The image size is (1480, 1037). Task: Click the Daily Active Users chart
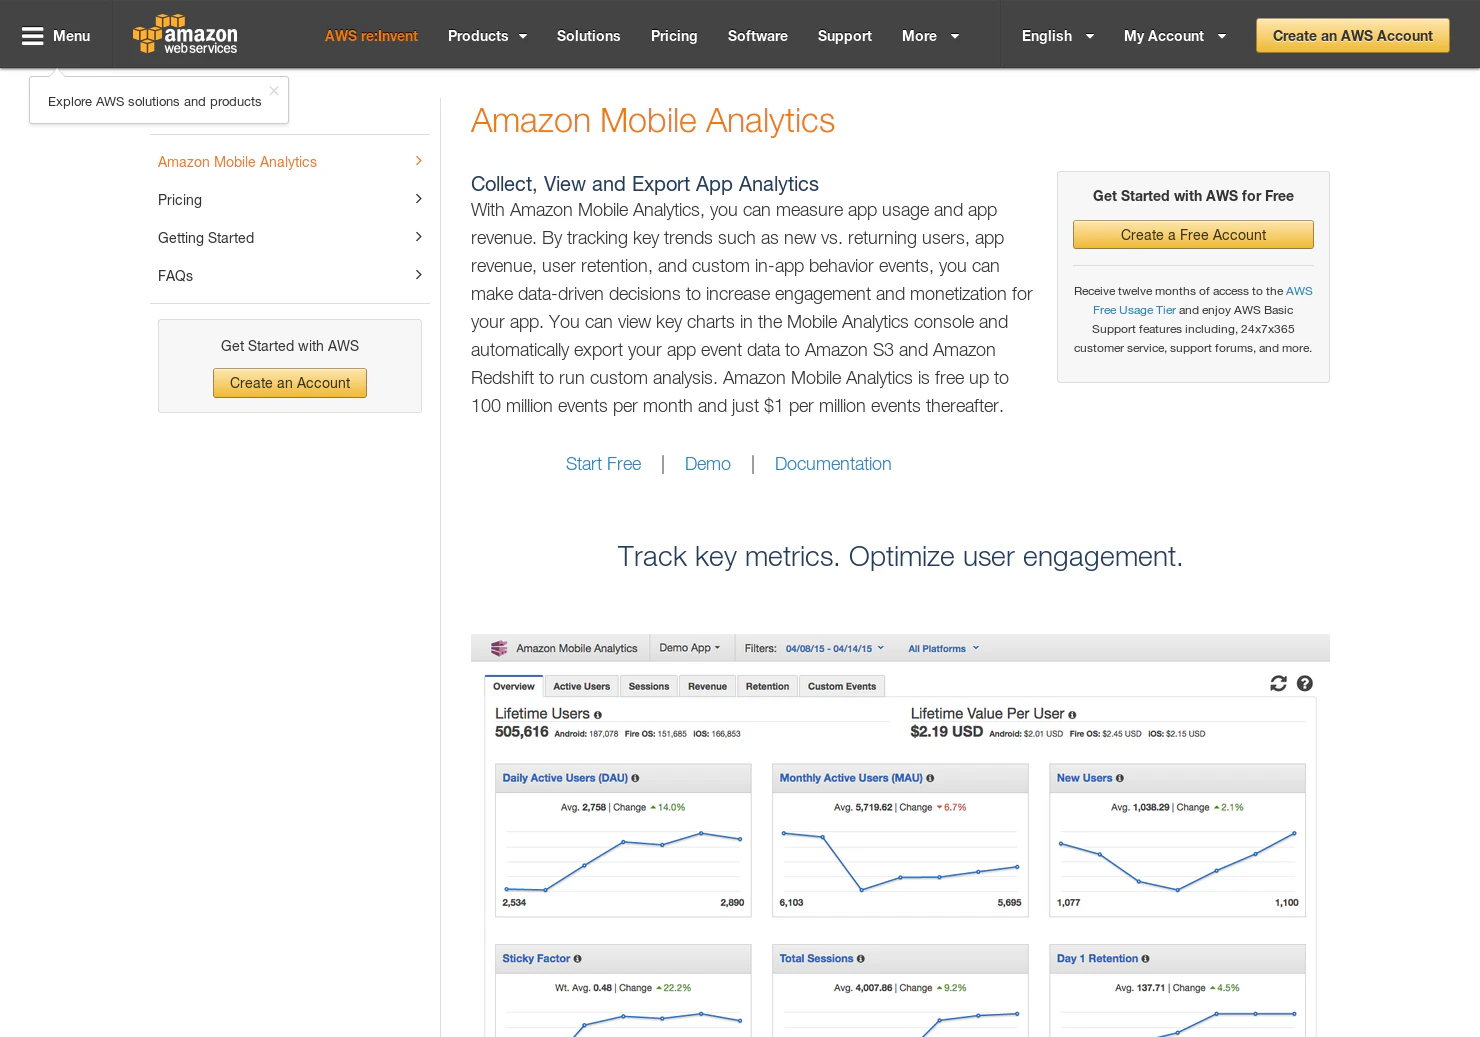pos(623,860)
